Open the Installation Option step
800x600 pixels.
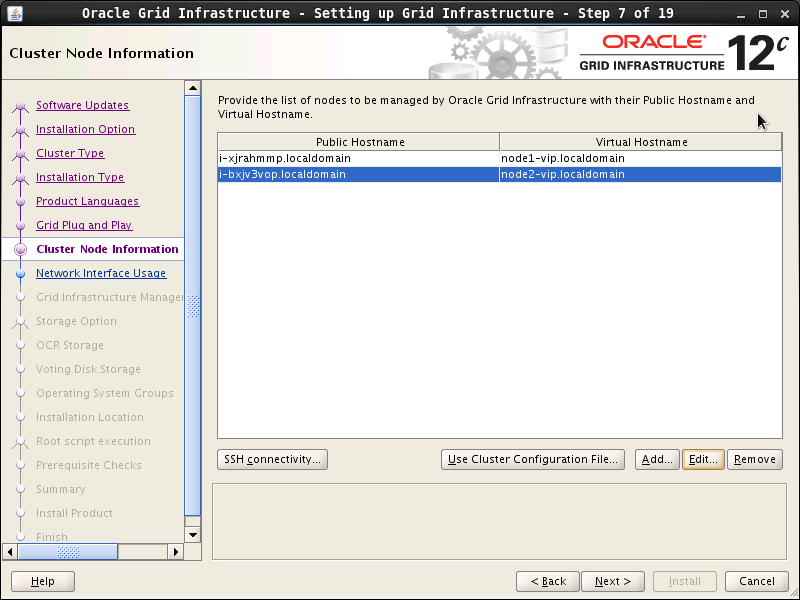tap(85, 129)
